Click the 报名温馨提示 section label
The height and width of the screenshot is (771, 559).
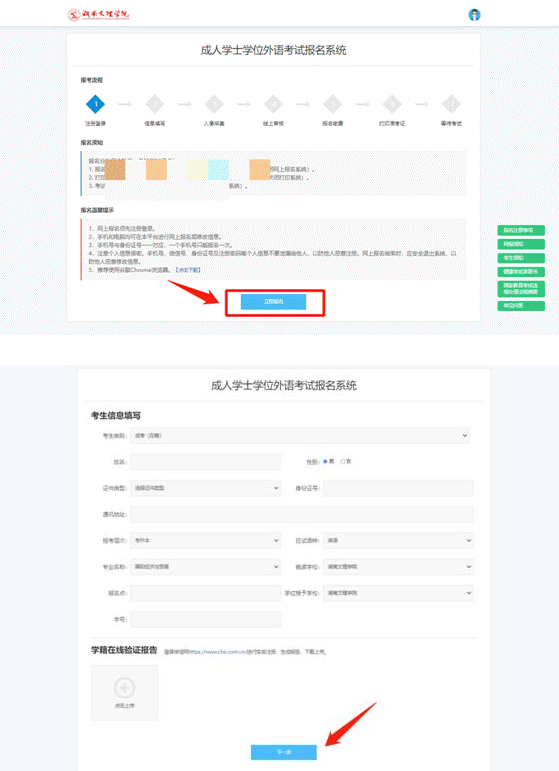(x=97, y=210)
